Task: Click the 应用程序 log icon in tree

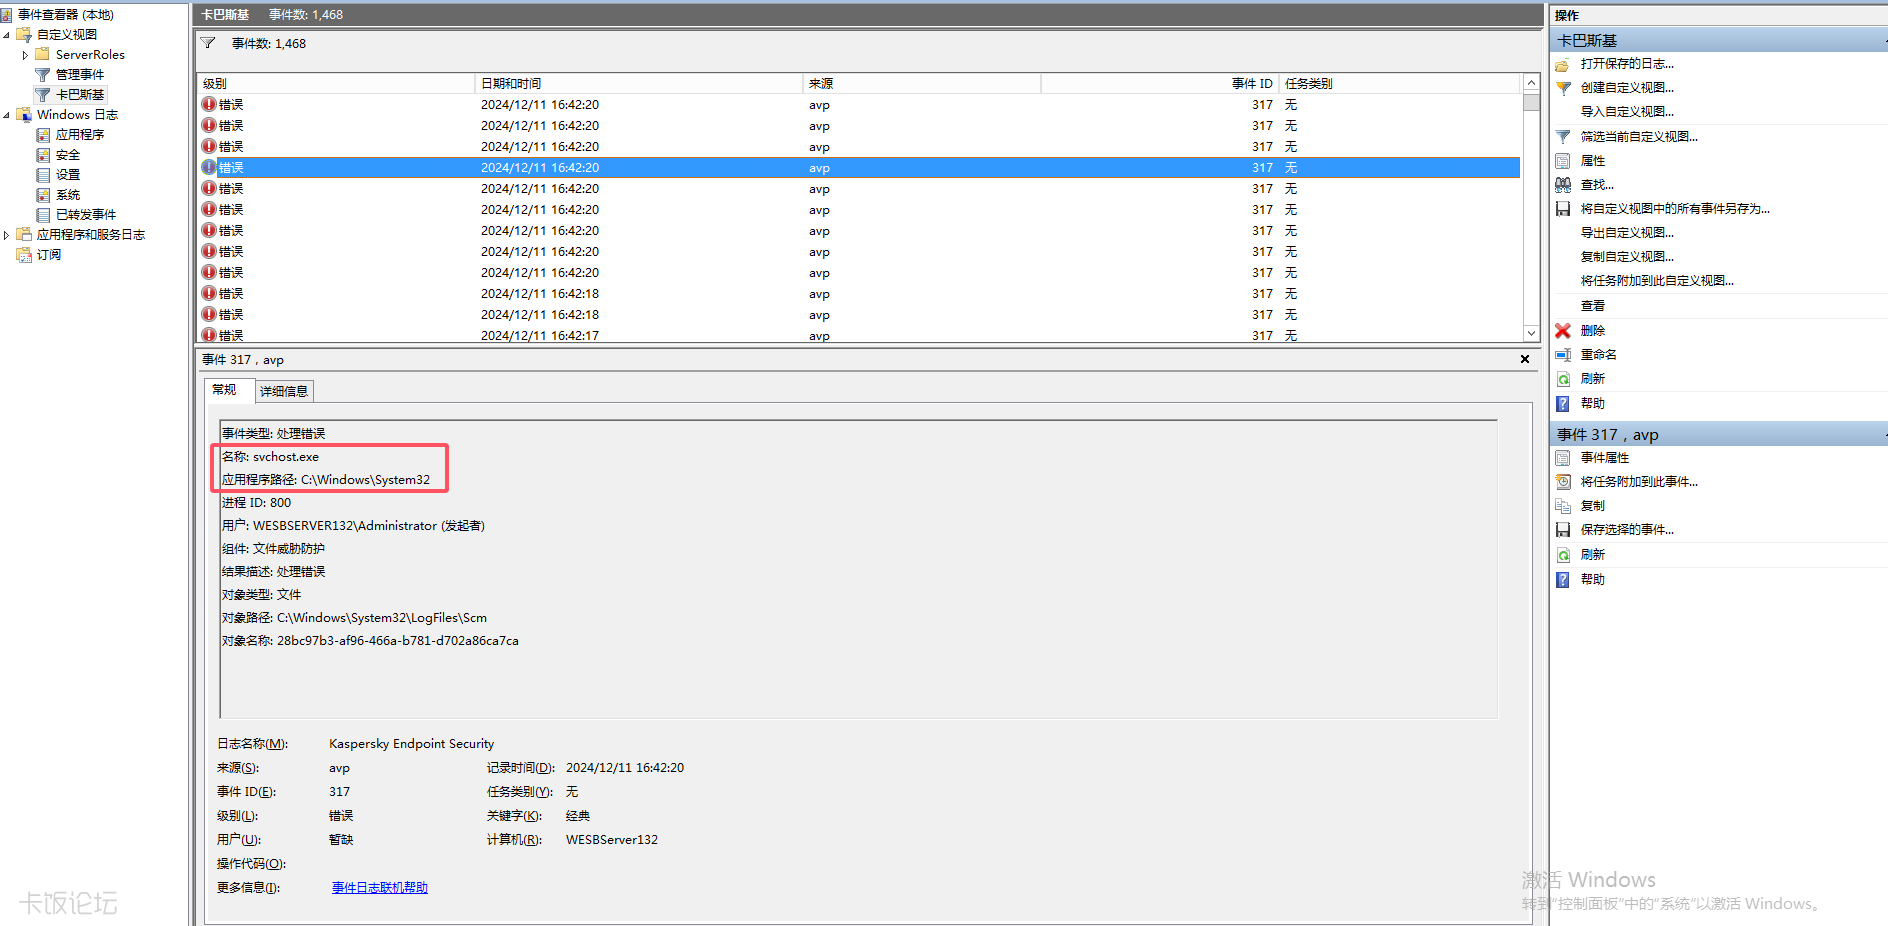Action: pyautogui.click(x=43, y=135)
